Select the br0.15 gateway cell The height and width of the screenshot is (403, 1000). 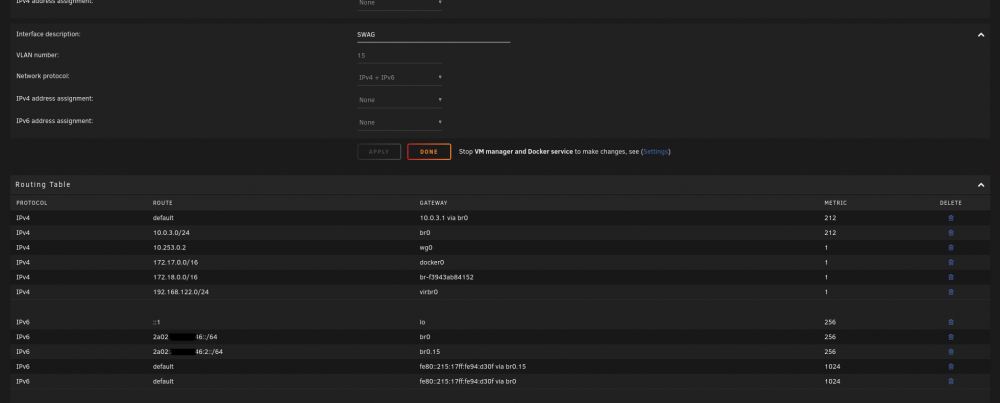coord(429,352)
